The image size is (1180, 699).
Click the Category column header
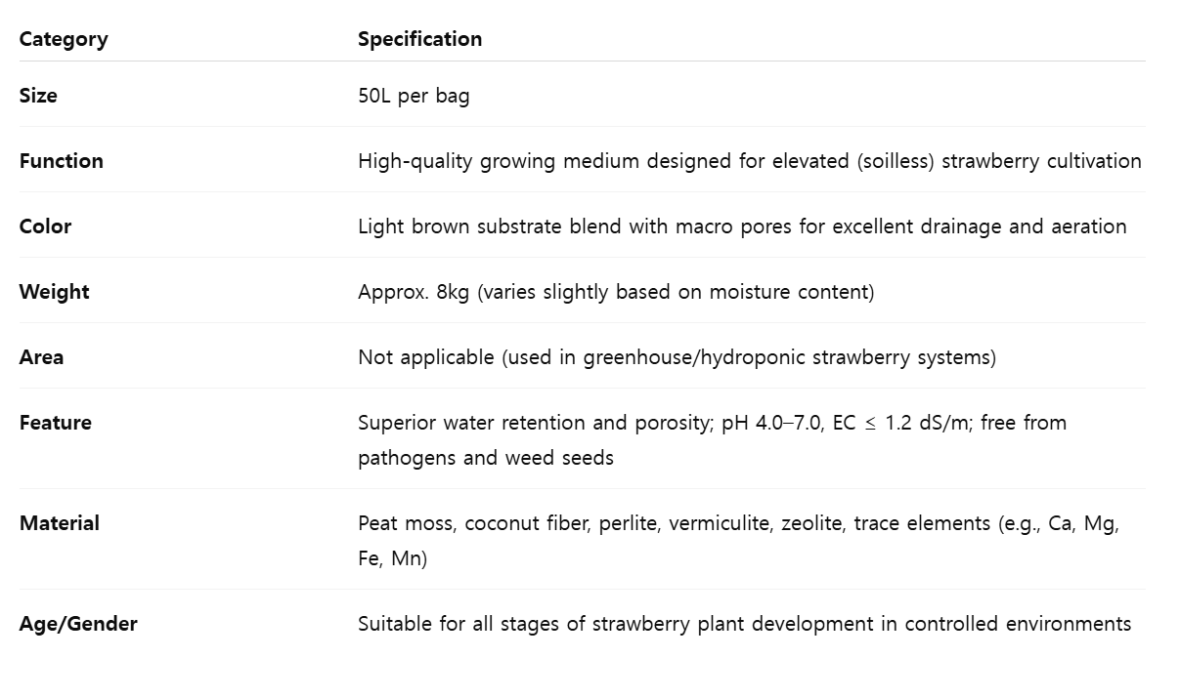click(x=64, y=40)
